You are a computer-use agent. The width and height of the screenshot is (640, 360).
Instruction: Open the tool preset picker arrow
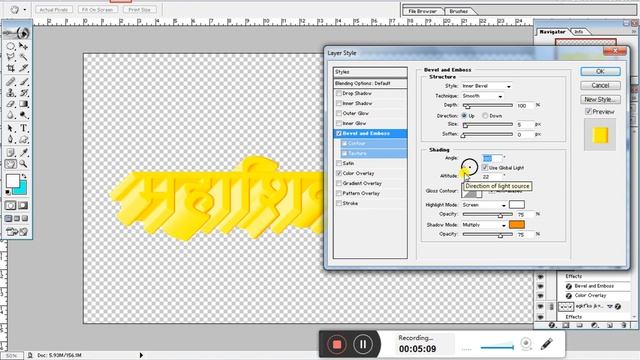tap(25, 9)
